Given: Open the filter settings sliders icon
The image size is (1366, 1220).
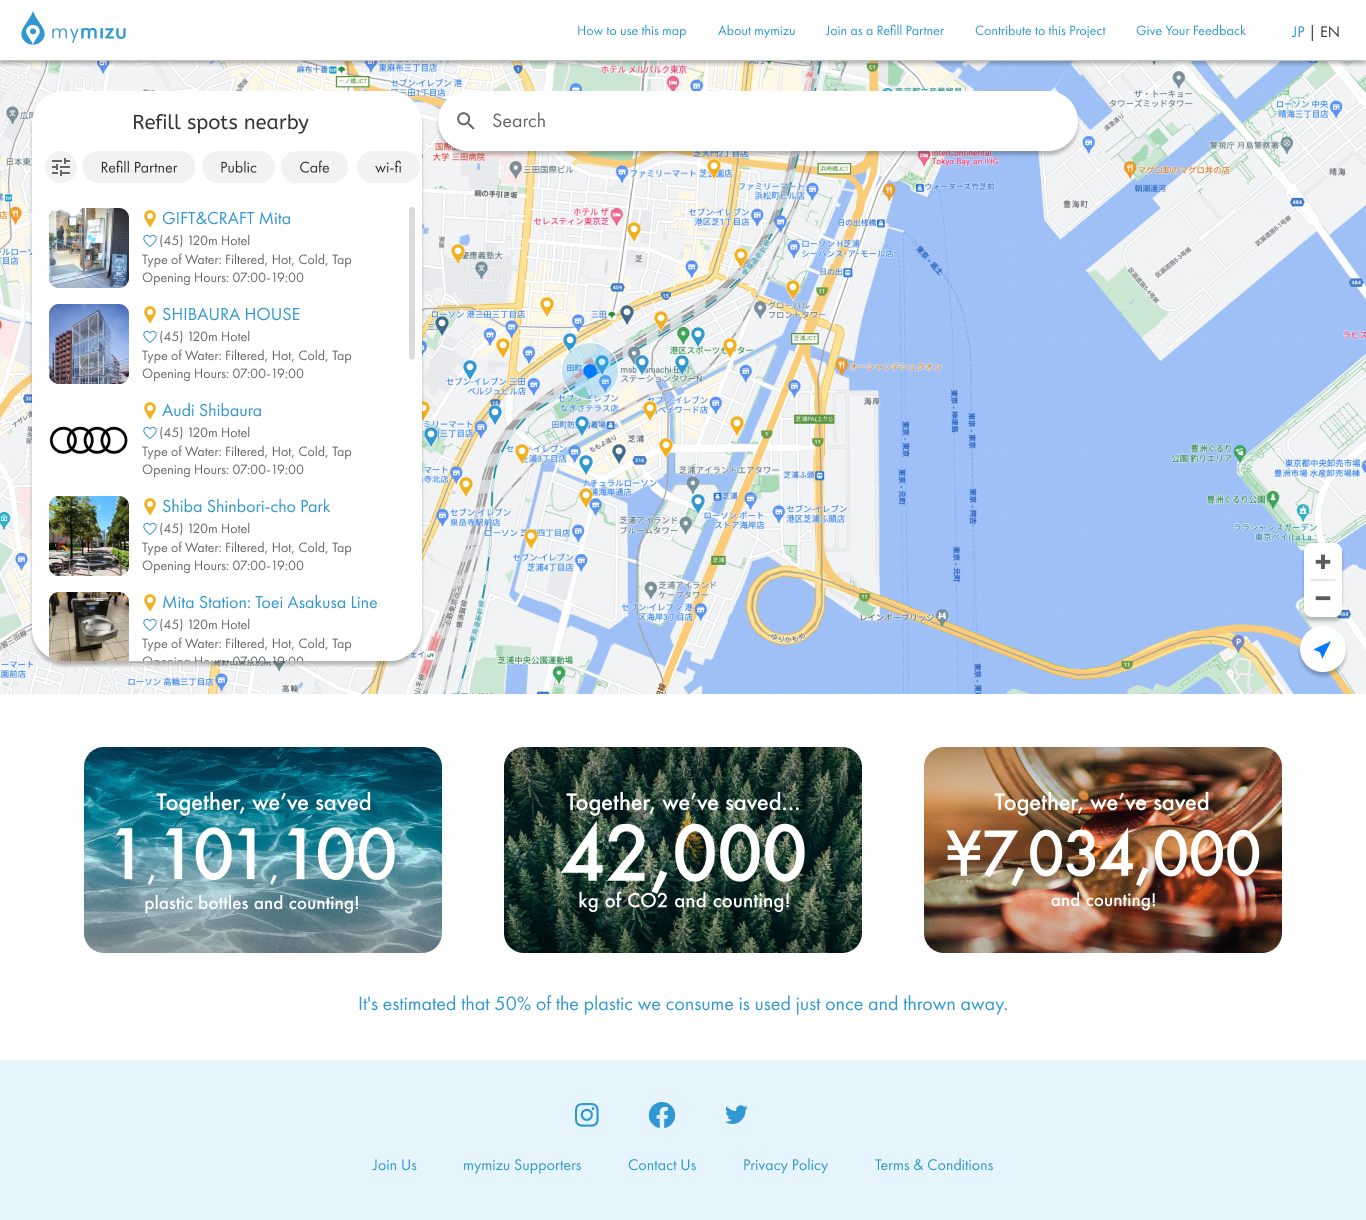Looking at the screenshot, I should tap(61, 167).
